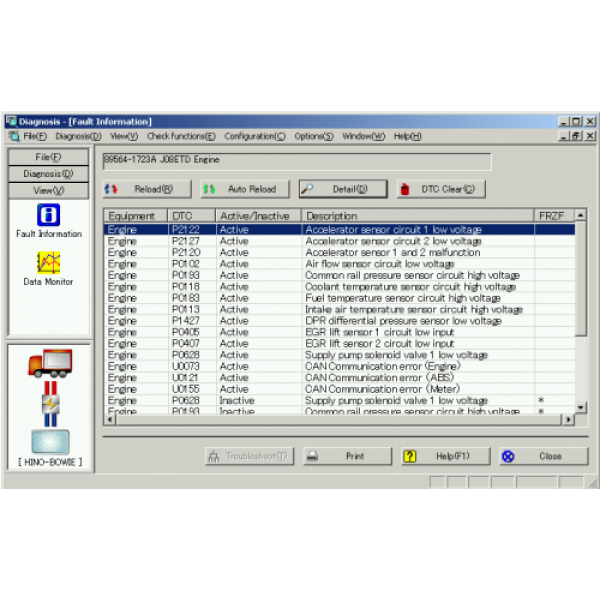Select the P2122 accelerator sensor fault row

340,229
